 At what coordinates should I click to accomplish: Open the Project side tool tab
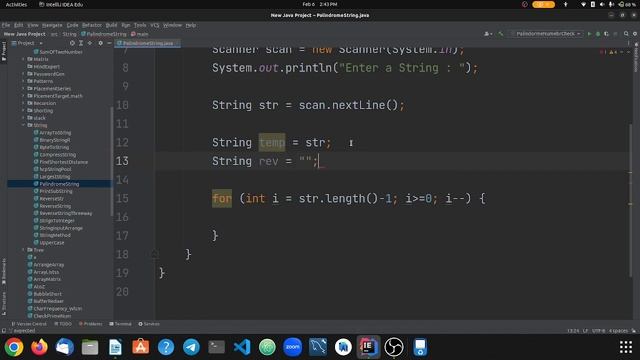tap(4, 51)
